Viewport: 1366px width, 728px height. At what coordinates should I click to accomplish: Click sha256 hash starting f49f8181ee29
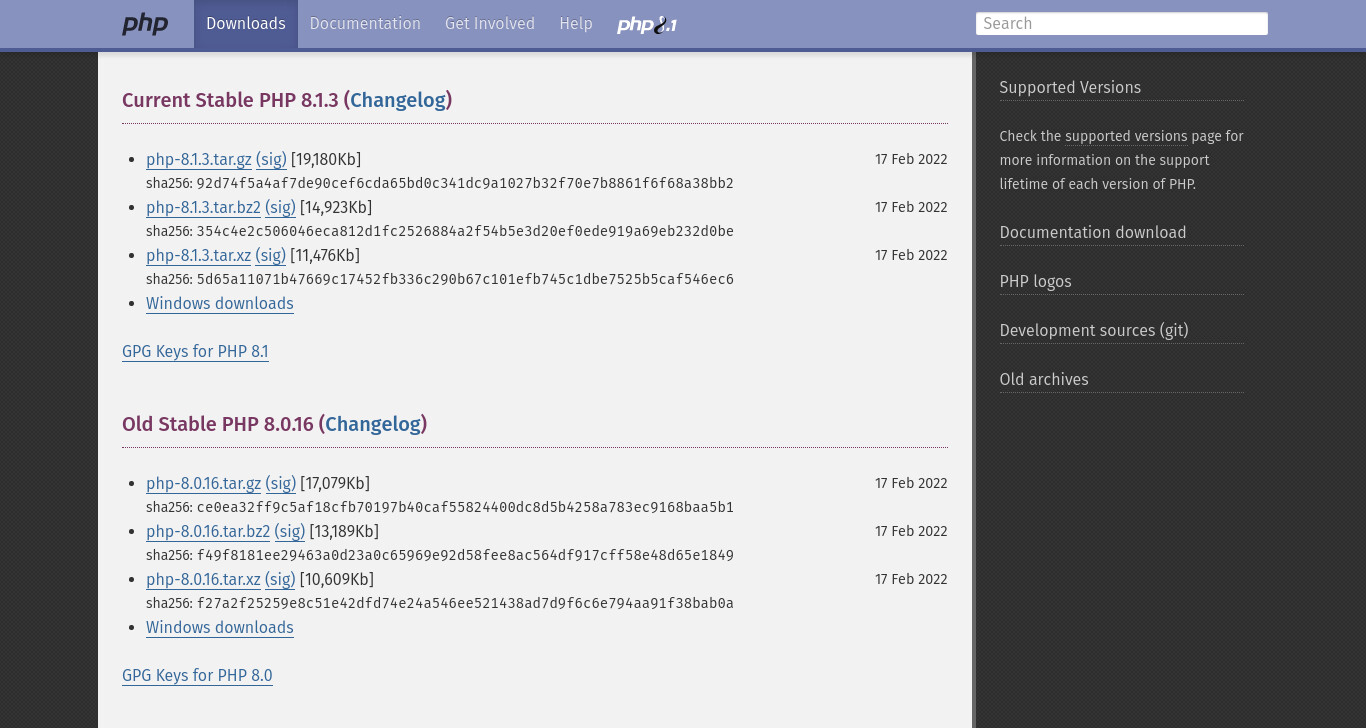[x=465, y=556]
